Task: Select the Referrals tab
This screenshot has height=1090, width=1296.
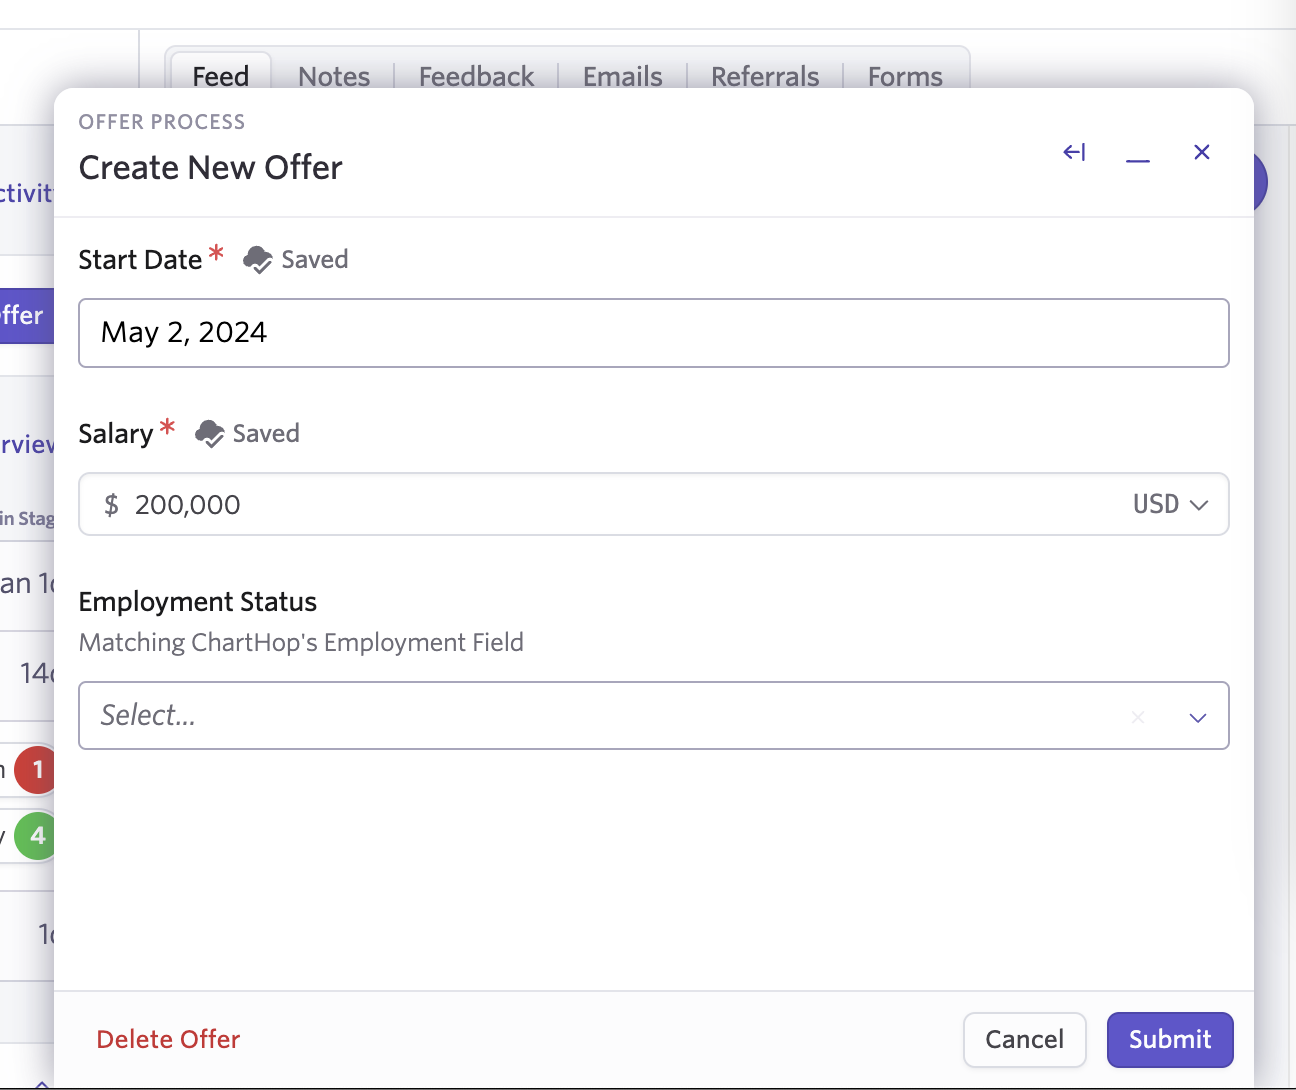Action: pyautogui.click(x=765, y=76)
